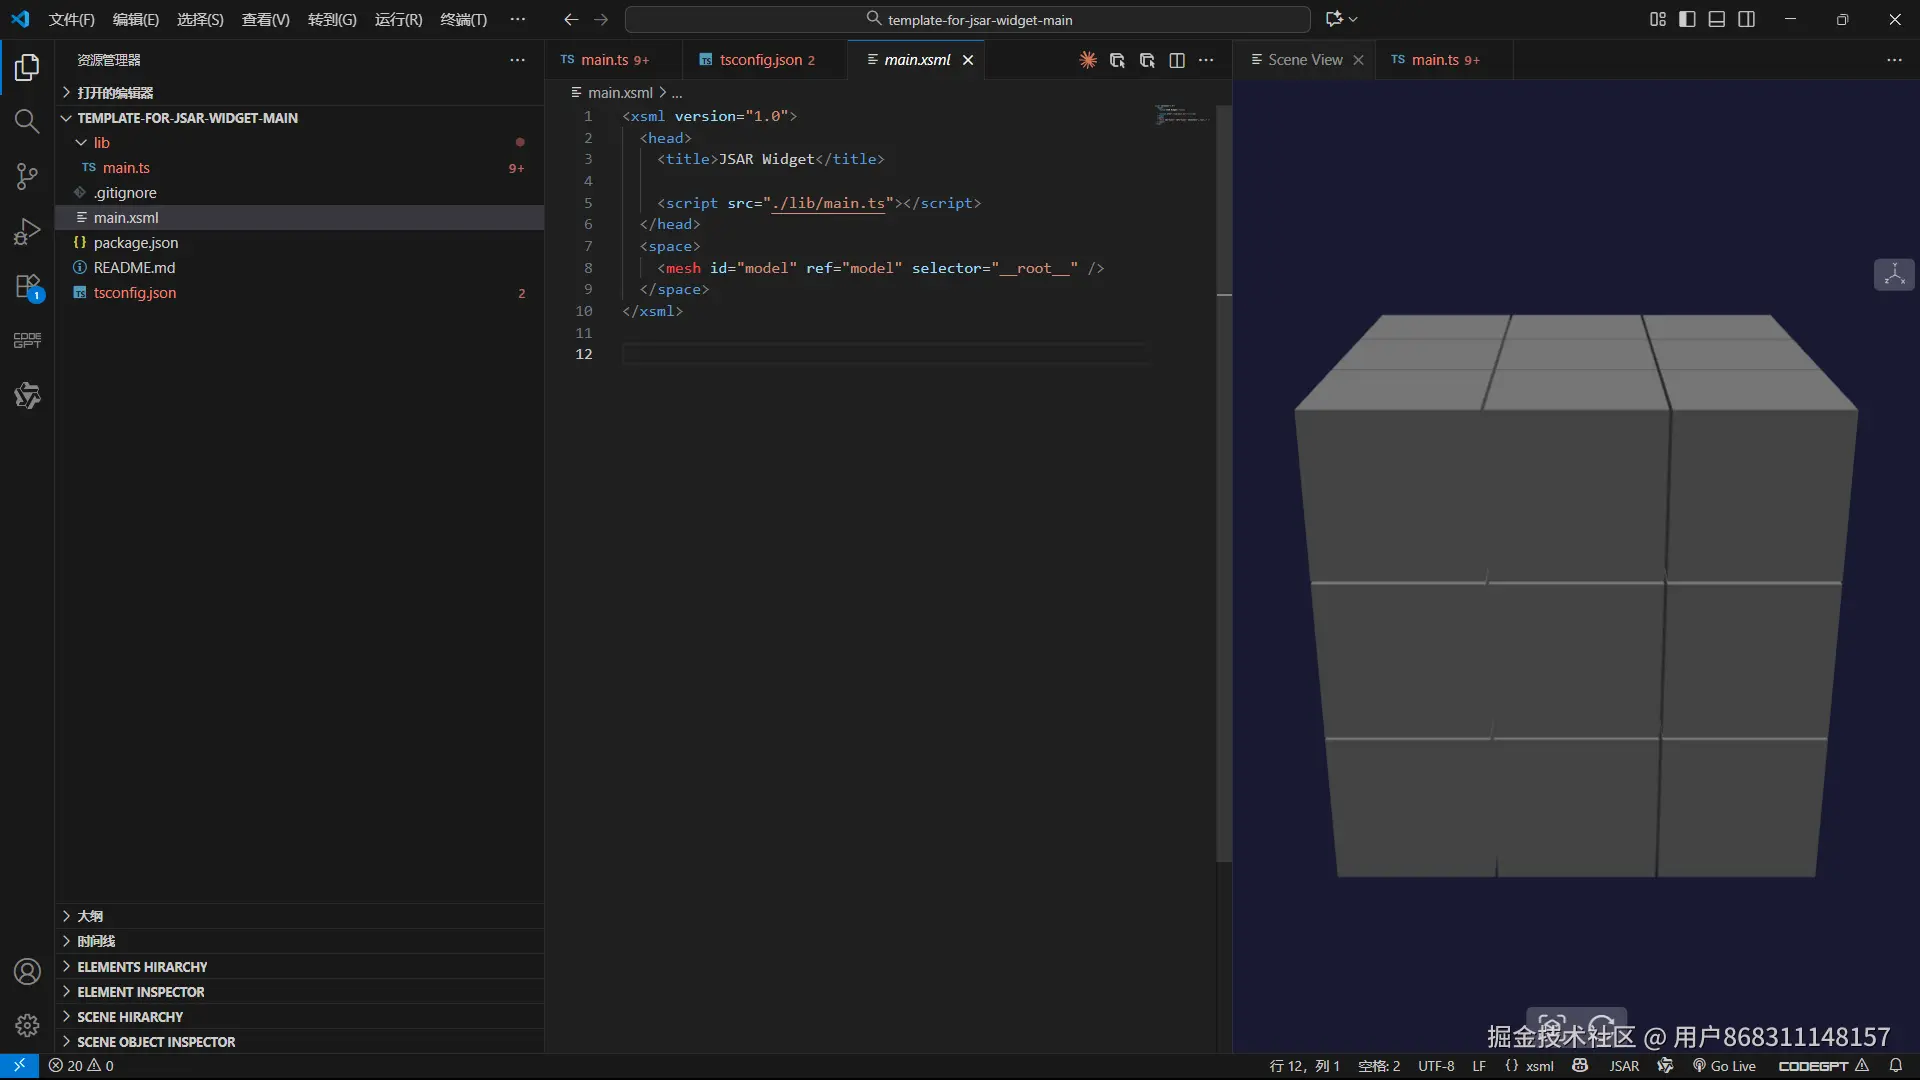Click the orange Claude spark icon in editor toolbar
Screen dimensions: 1920x1080
[x=1088, y=60]
